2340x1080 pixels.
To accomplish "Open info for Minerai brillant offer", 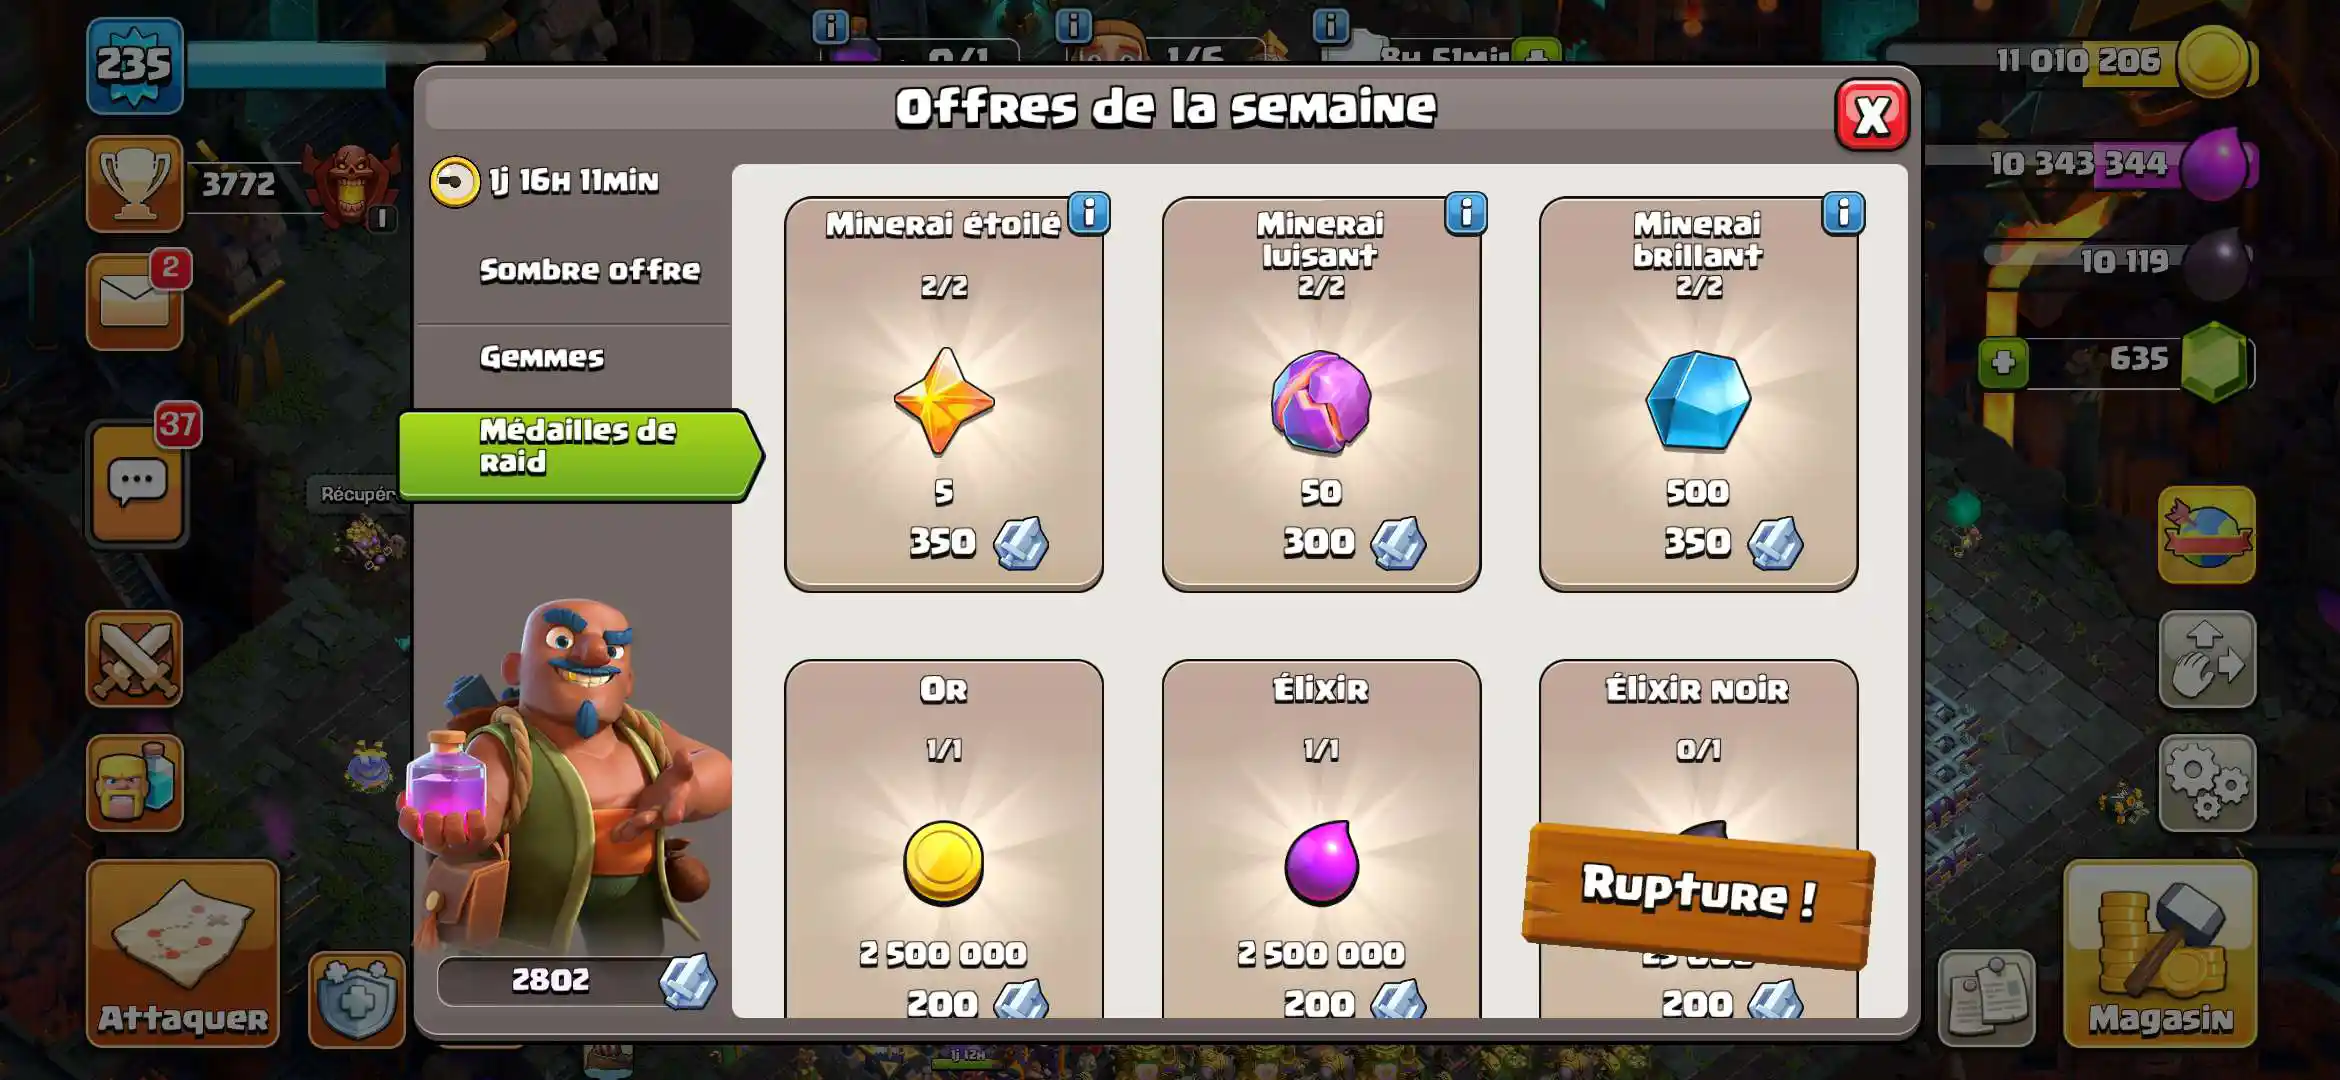I will click(x=1843, y=213).
